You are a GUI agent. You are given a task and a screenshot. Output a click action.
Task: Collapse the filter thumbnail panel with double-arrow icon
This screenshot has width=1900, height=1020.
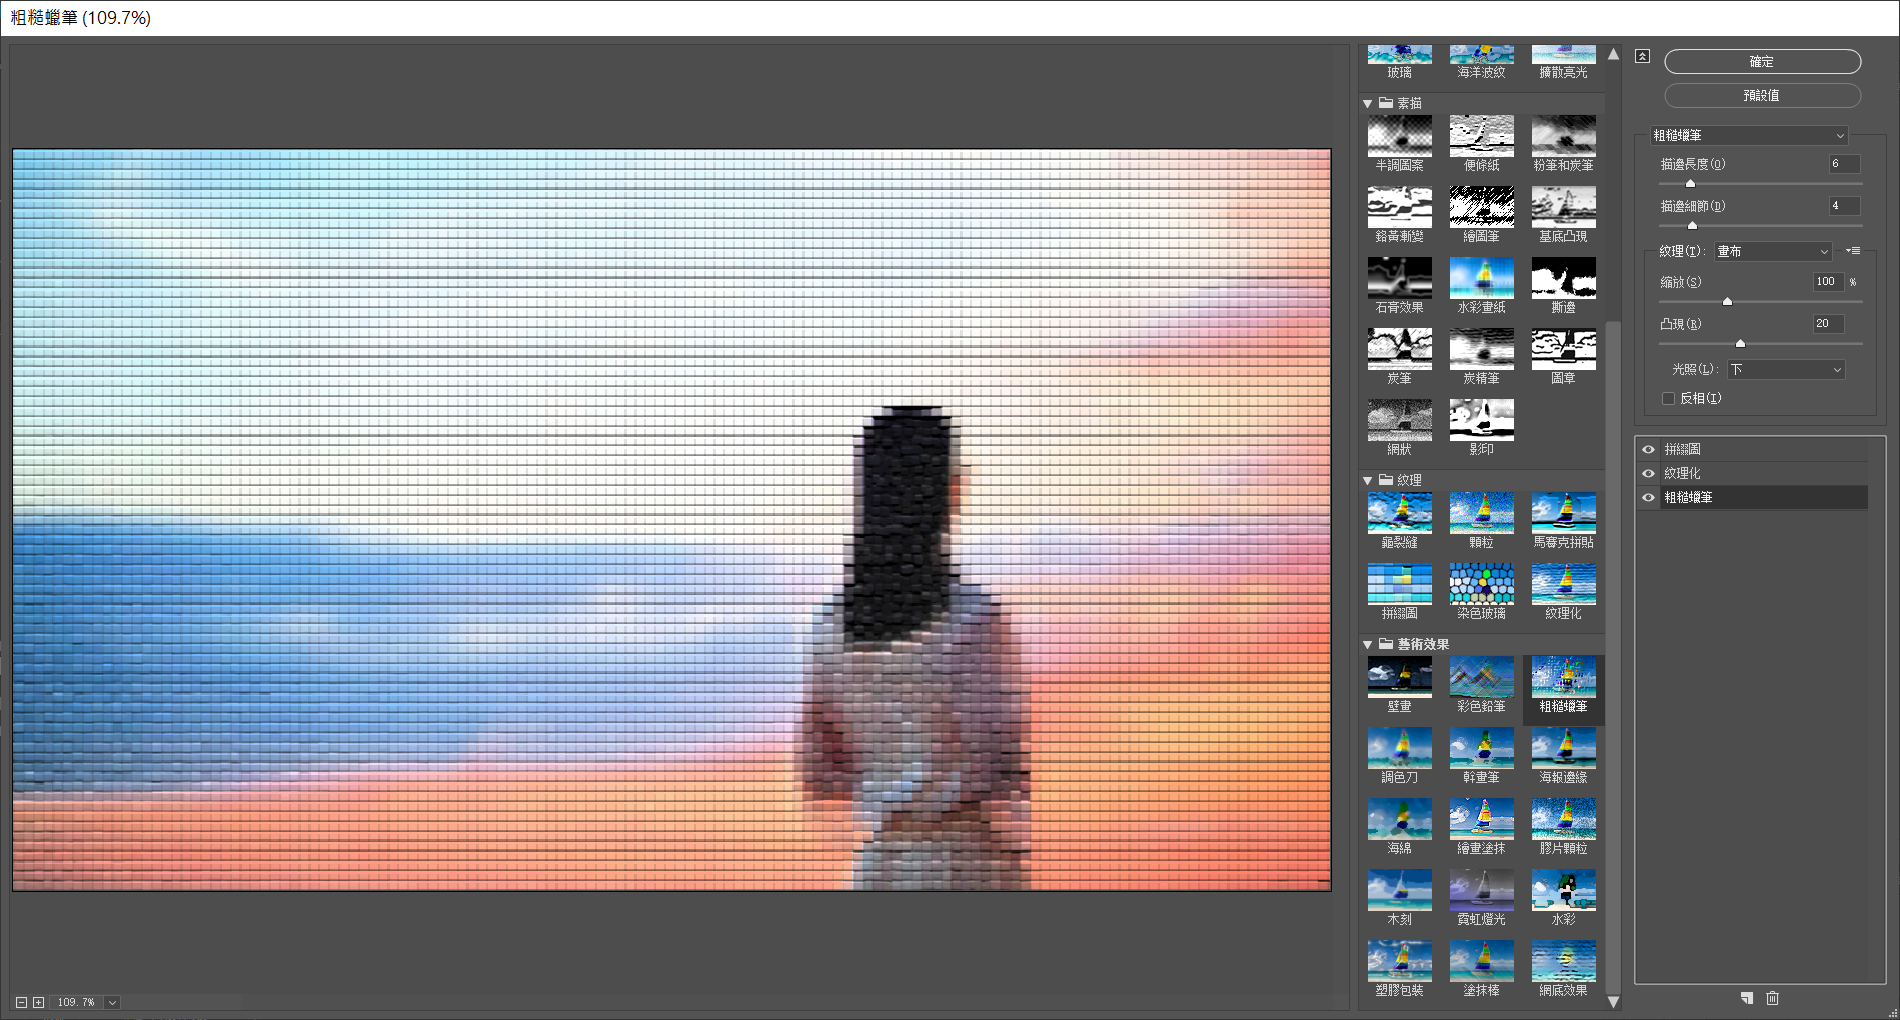click(1642, 56)
